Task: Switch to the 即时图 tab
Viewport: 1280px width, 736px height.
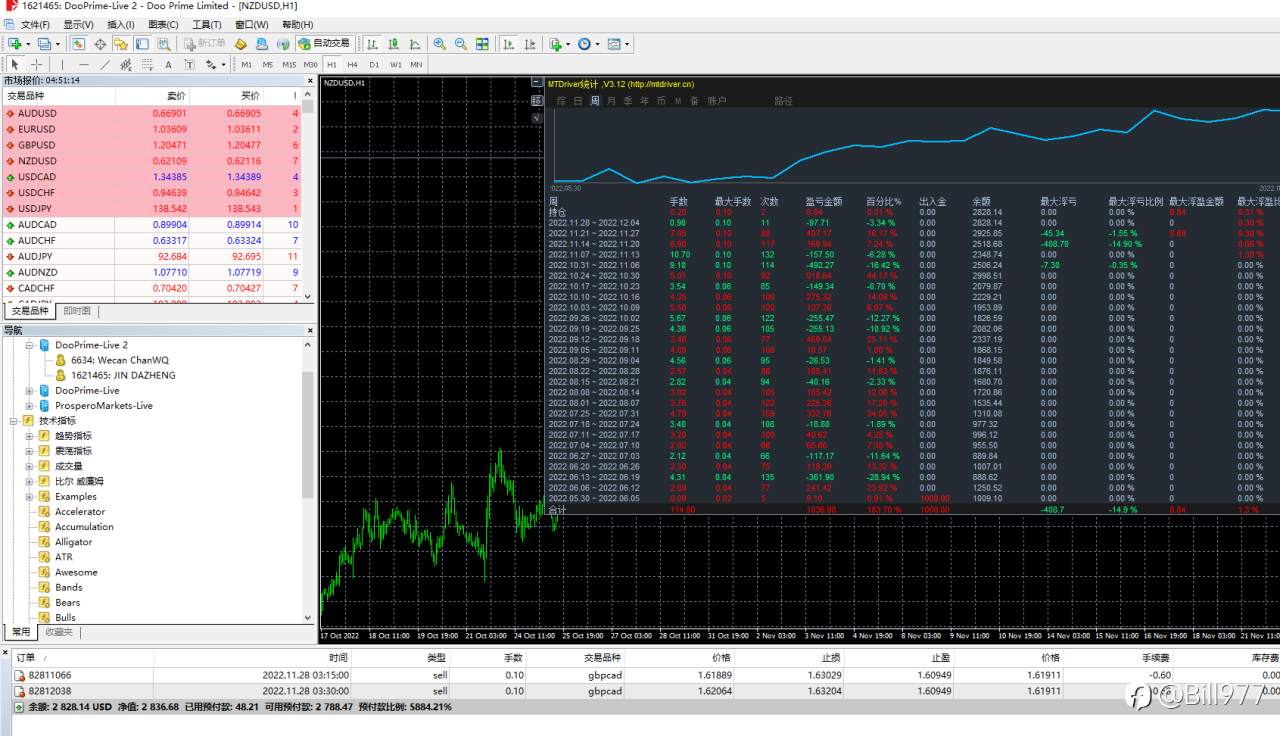Action: click(x=77, y=311)
